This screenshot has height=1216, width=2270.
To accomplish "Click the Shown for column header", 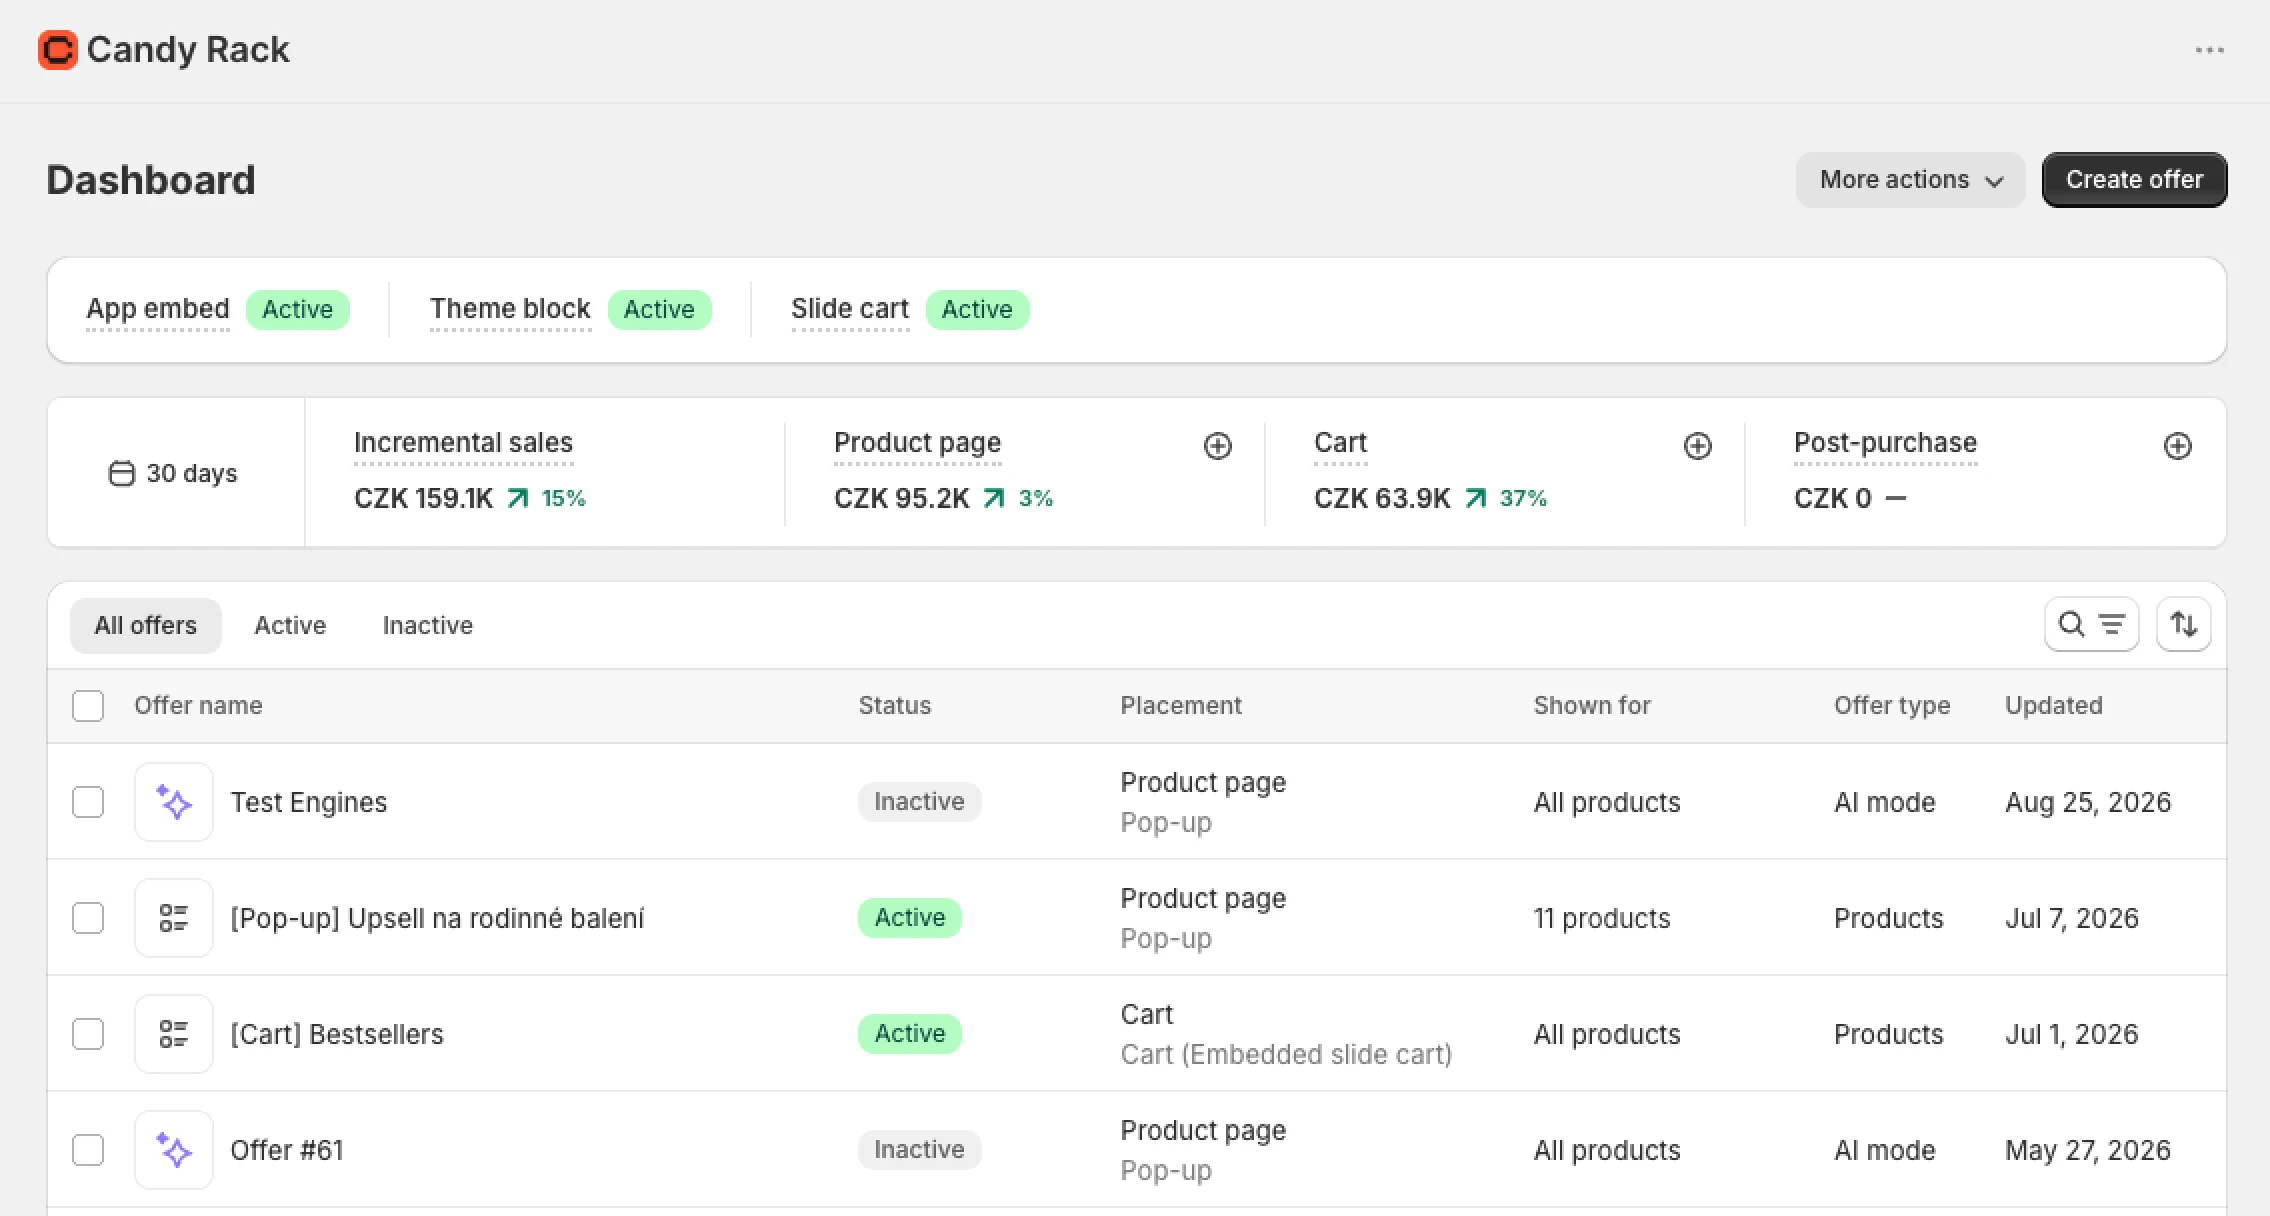I will [x=1591, y=706].
